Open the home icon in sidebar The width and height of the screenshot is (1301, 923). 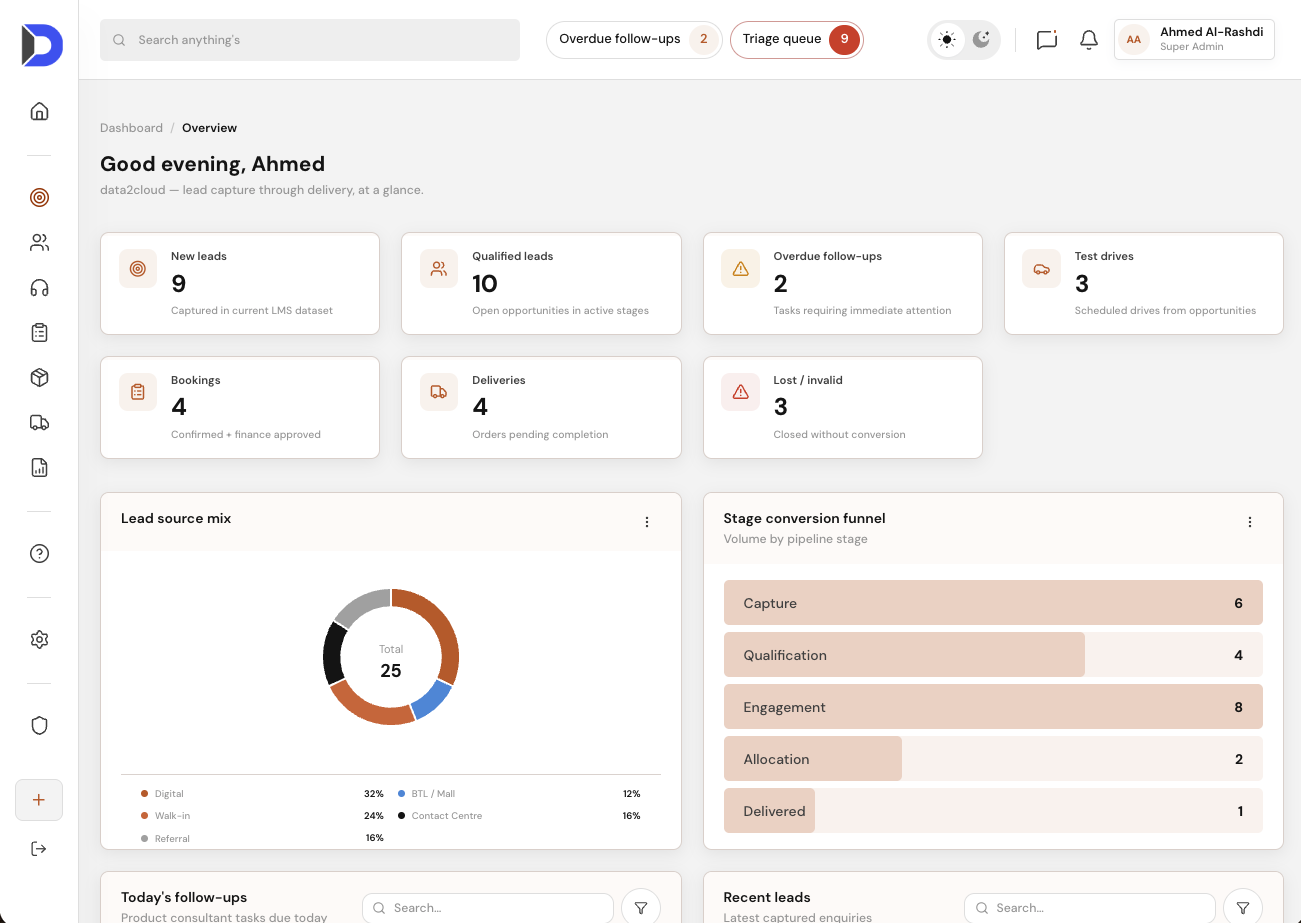tap(39, 111)
